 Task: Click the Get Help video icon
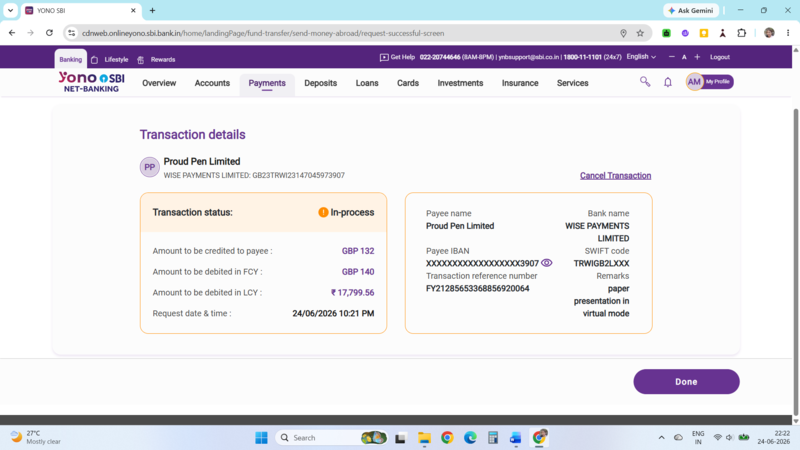(x=384, y=57)
